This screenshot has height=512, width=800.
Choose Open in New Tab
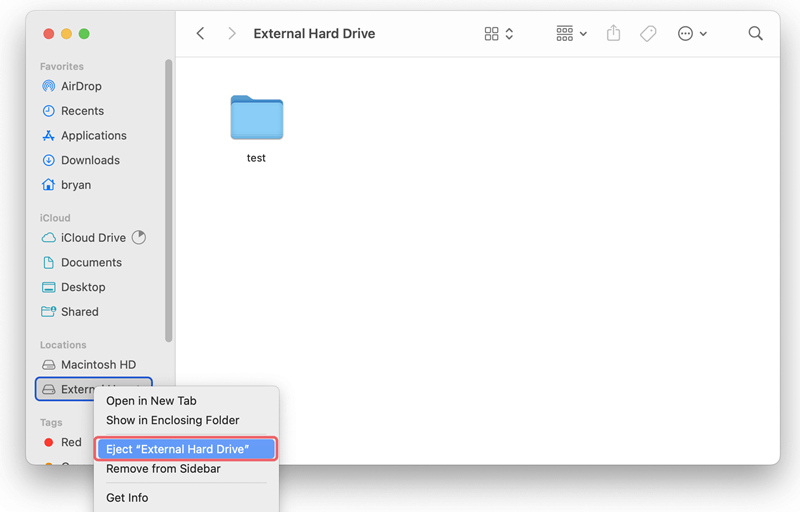(x=151, y=401)
